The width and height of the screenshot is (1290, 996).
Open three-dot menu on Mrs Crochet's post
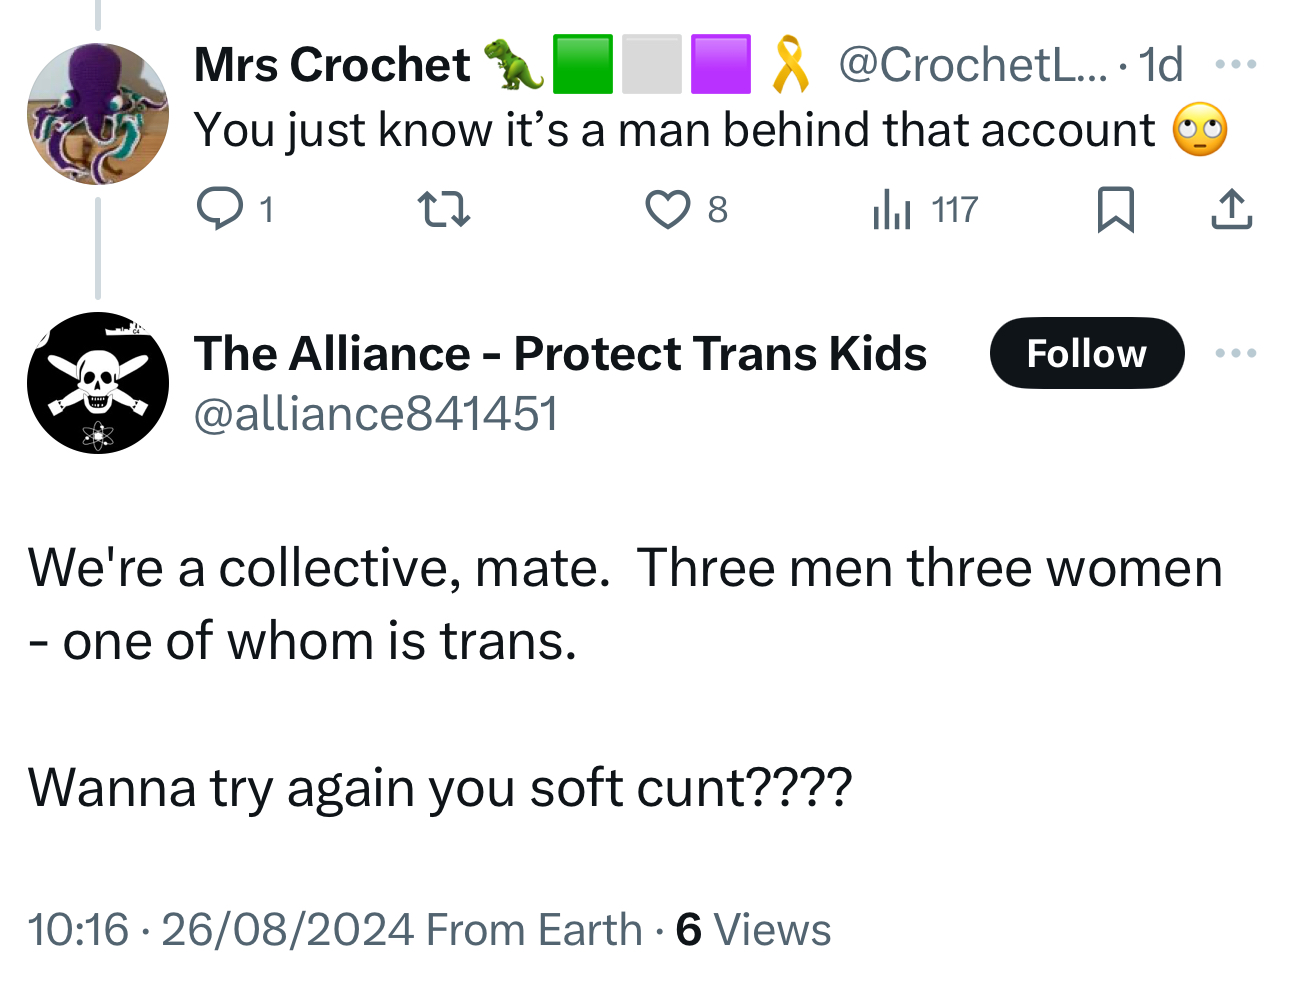click(x=1235, y=65)
